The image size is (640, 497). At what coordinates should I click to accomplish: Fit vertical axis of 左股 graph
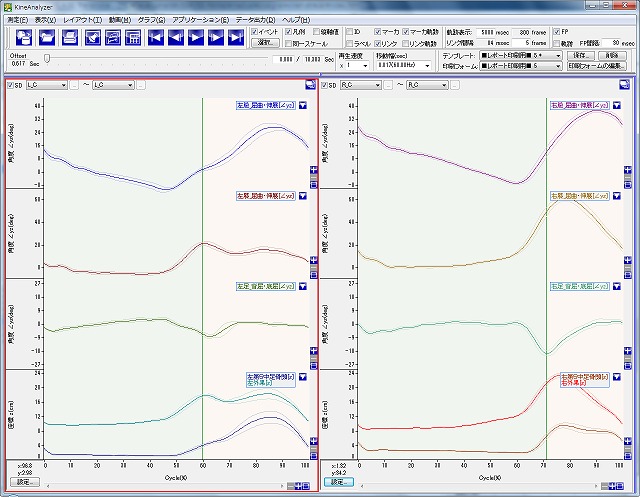pyautogui.click(x=313, y=184)
